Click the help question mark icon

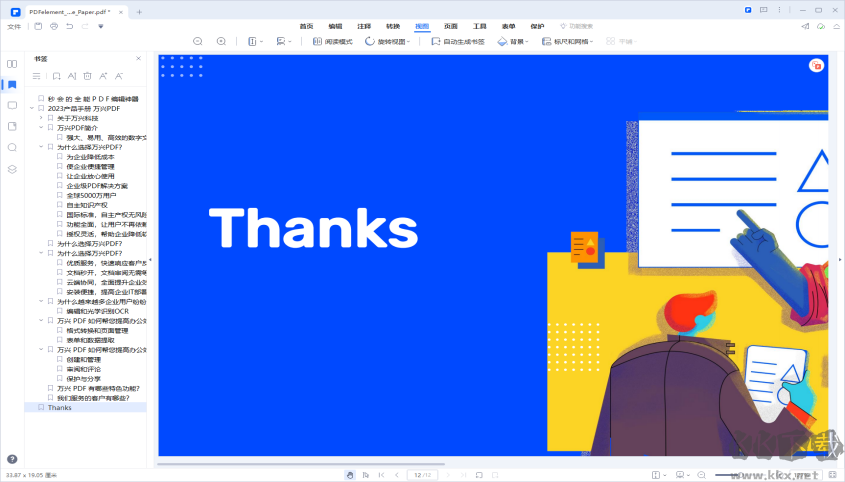[x=12, y=459]
